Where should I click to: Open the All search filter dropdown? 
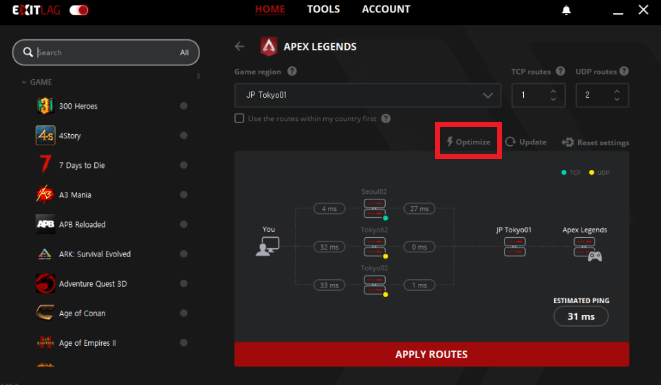click(x=184, y=52)
